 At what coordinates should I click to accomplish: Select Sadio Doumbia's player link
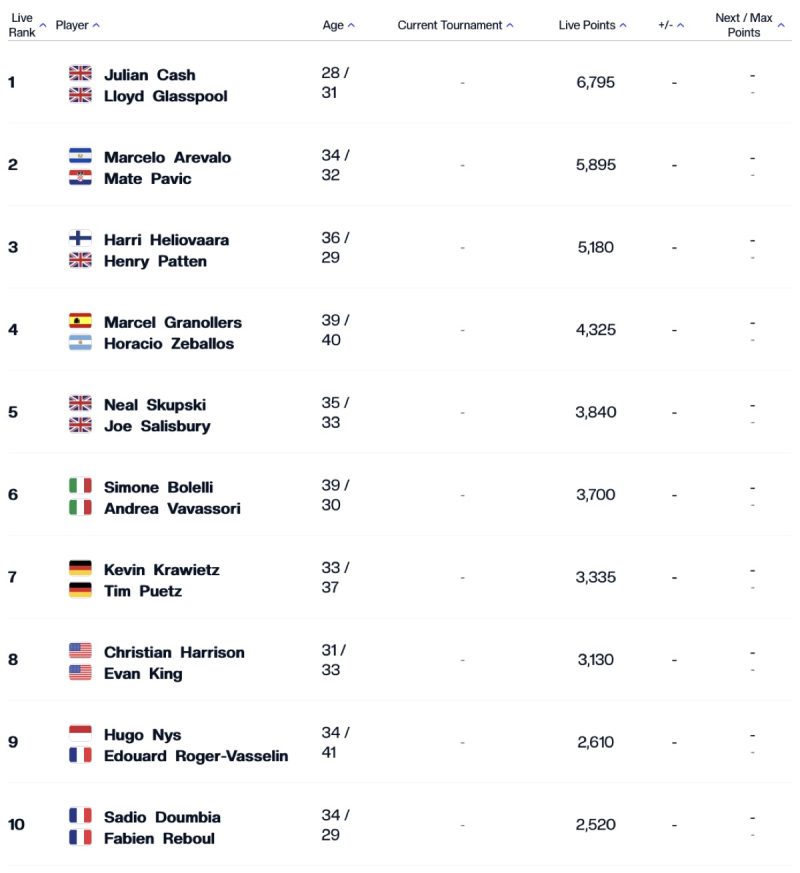click(162, 817)
